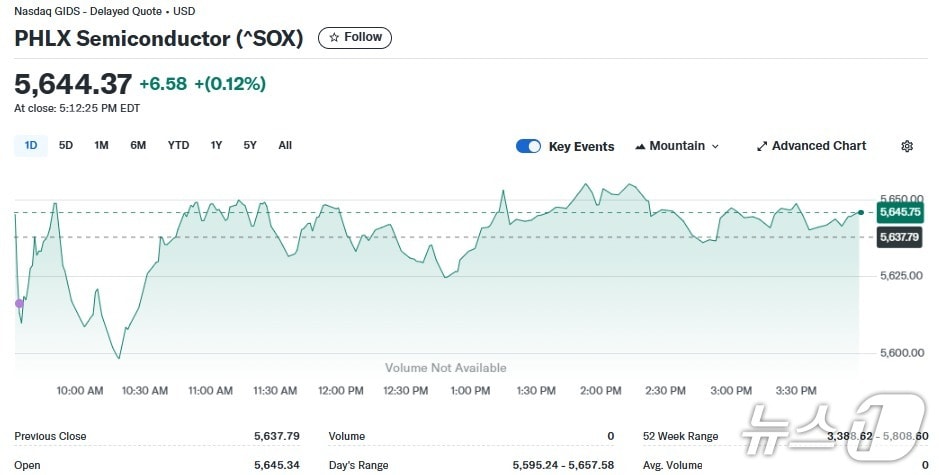Viewport: 939px width, 475px height.
Task: Click the Advanced Chart expand icon
Action: [x=762, y=146]
